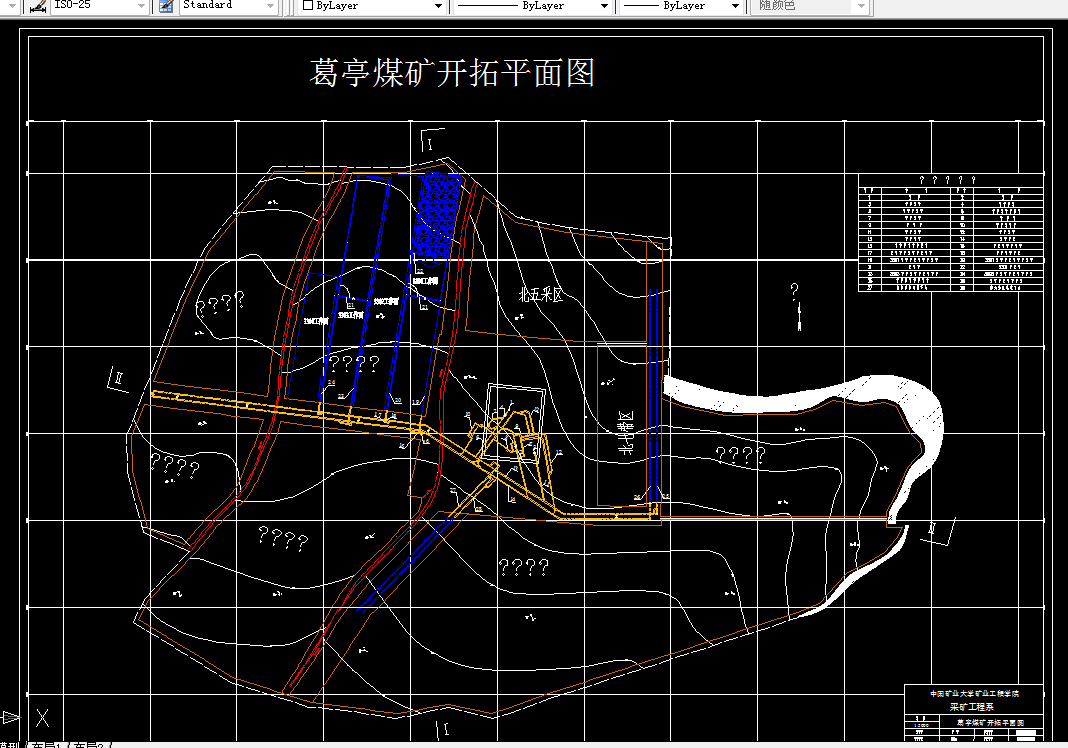Open the ISO-25 dimension style dropdown
The height and width of the screenshot is (748, 1068).
click(x=139, y=7)
